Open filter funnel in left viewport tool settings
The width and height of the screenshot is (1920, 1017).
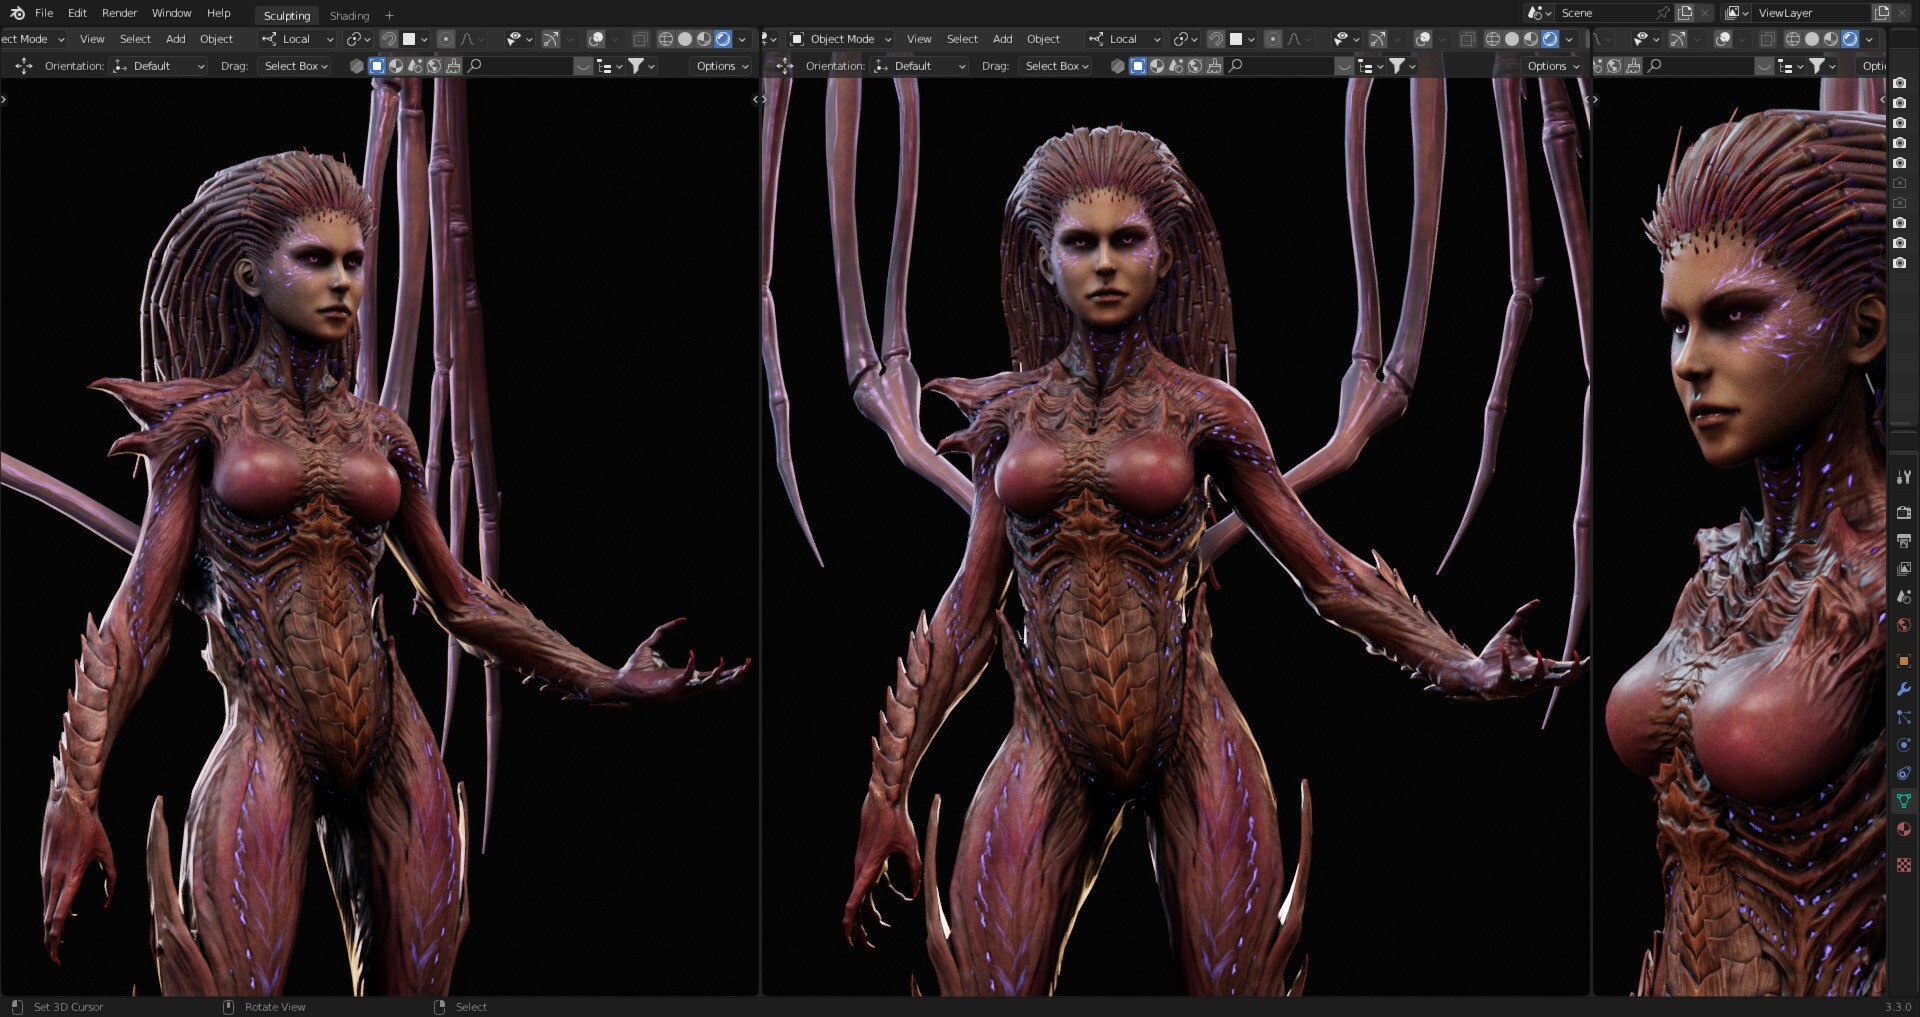click(640, 66)
